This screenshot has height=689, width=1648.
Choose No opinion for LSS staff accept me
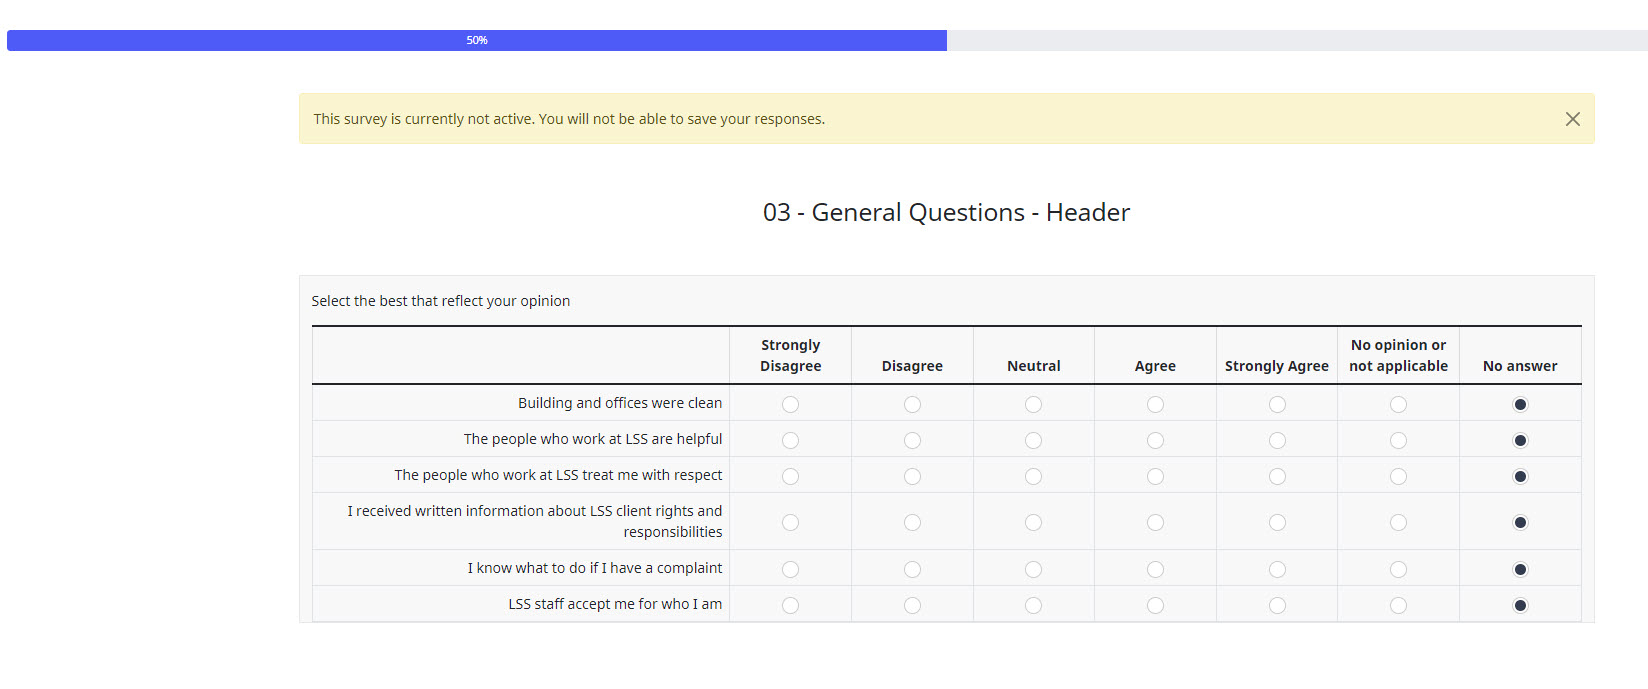(1398, 605)
